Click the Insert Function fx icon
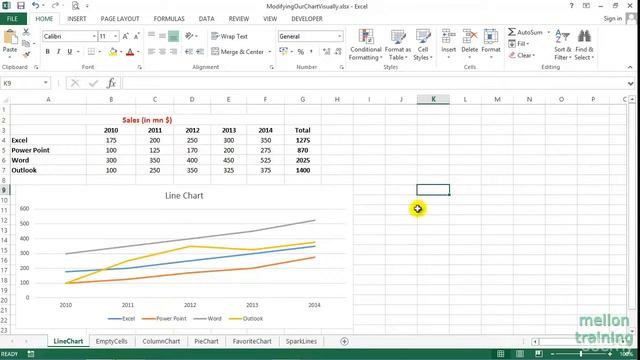Screen dimensions: 640x360 (x=111, y=83)
